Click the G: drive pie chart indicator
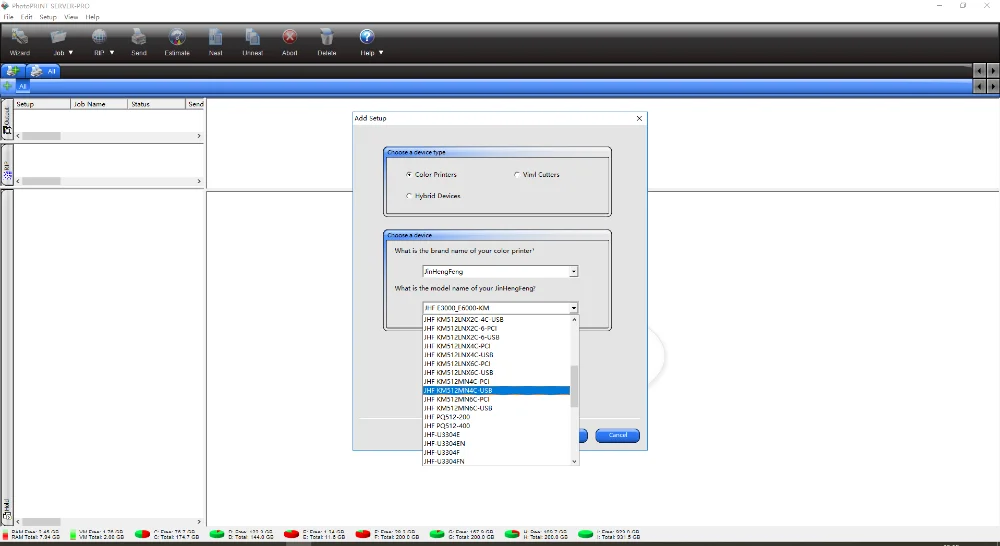1000x546 pixels. click(437, 534)
